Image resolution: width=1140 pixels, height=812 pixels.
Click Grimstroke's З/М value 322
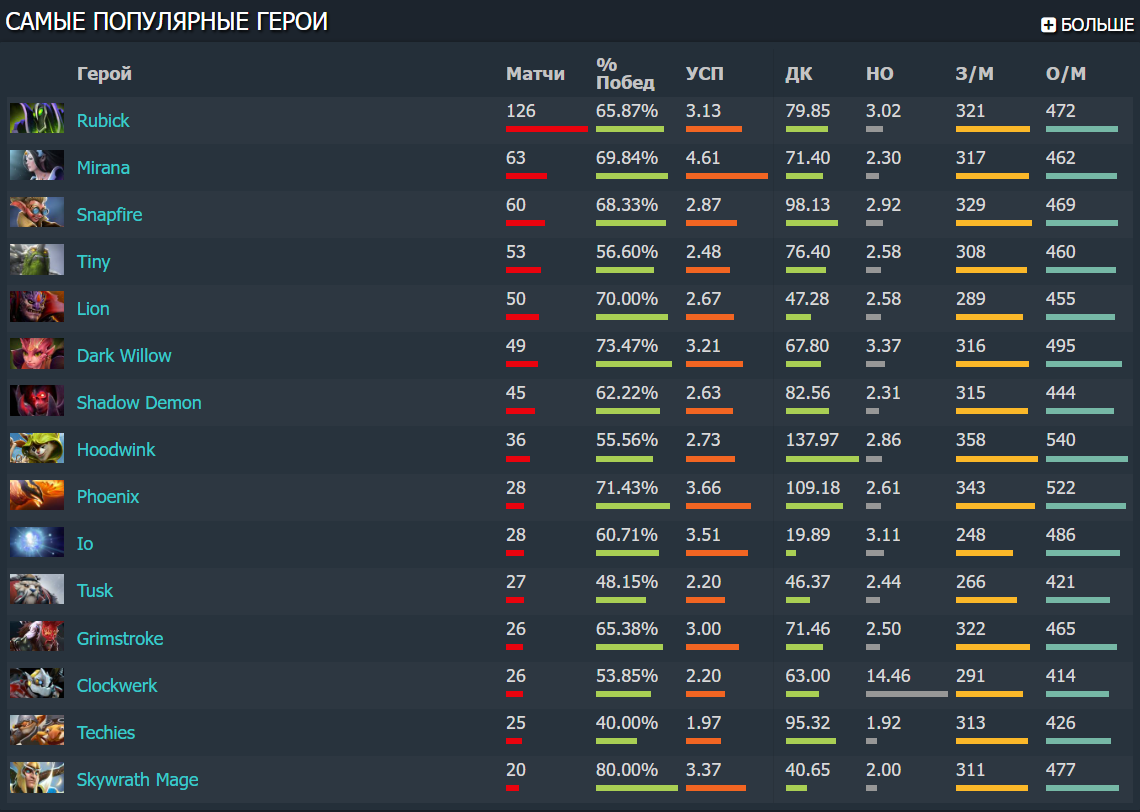pyautogui.click(x=971, y=629)
